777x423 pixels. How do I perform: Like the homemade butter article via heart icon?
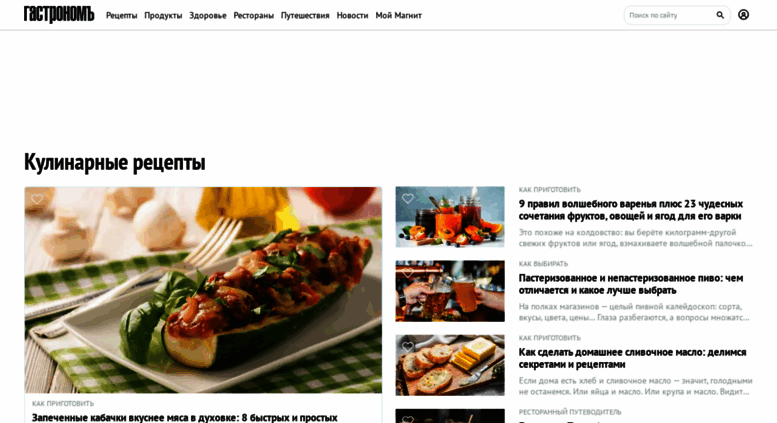(x=408, y=347)
